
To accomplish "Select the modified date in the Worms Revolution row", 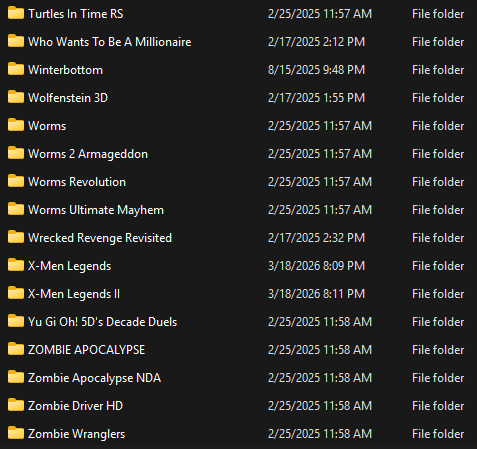I will 320,182.
